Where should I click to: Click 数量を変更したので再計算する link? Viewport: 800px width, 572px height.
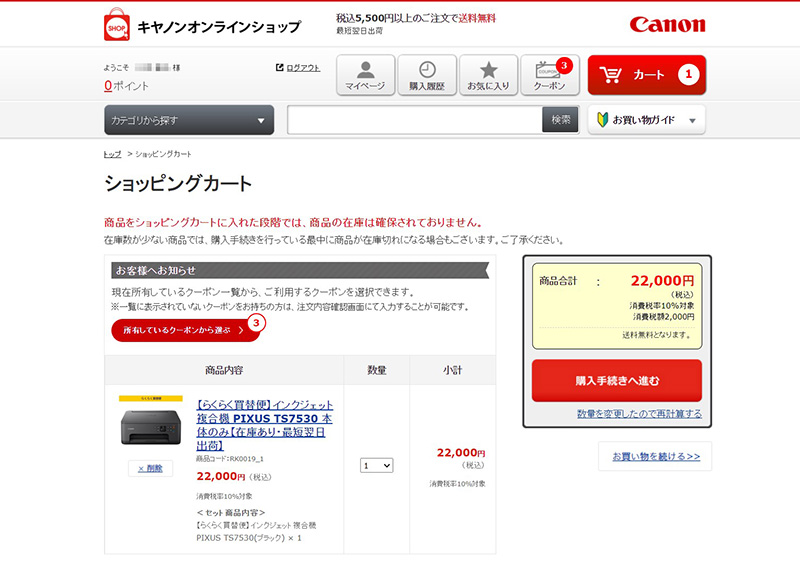[639, 414]
